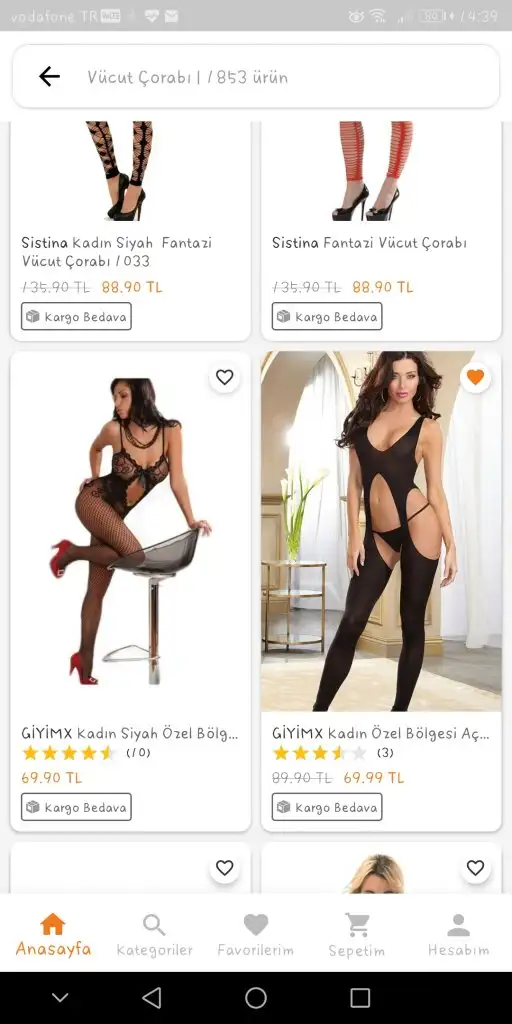Screen dimensions: 512x1024
Task: Tap Kargo Bedava badge under 69.90 TL
Action: 76,807
